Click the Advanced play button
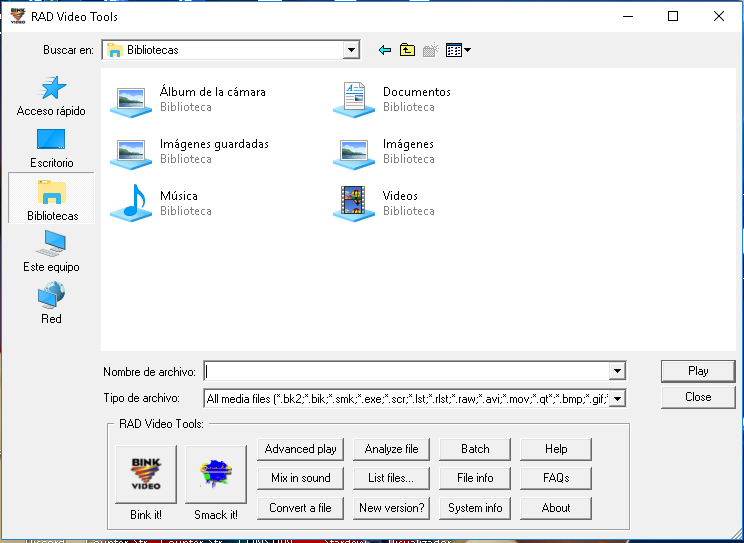 [300, 449]
